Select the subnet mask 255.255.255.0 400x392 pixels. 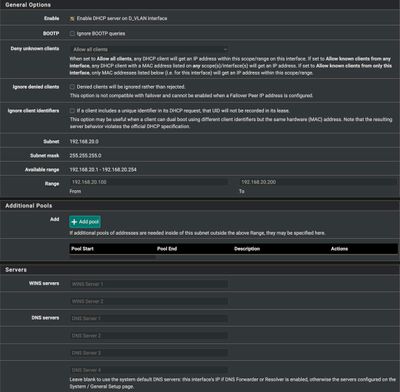[85, 156]
